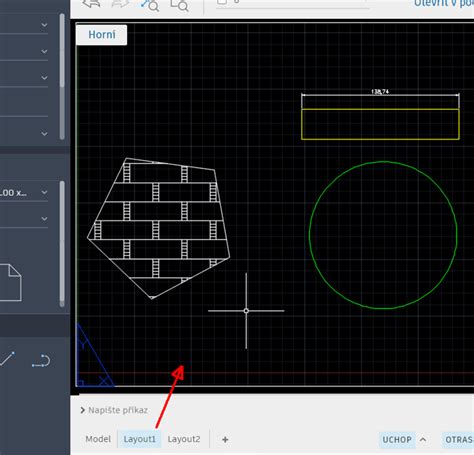Image resolution: width=474 pixels, height=455 pixels.
Task: Open the second left panel dropdown chevron
Action: [44, 51]
